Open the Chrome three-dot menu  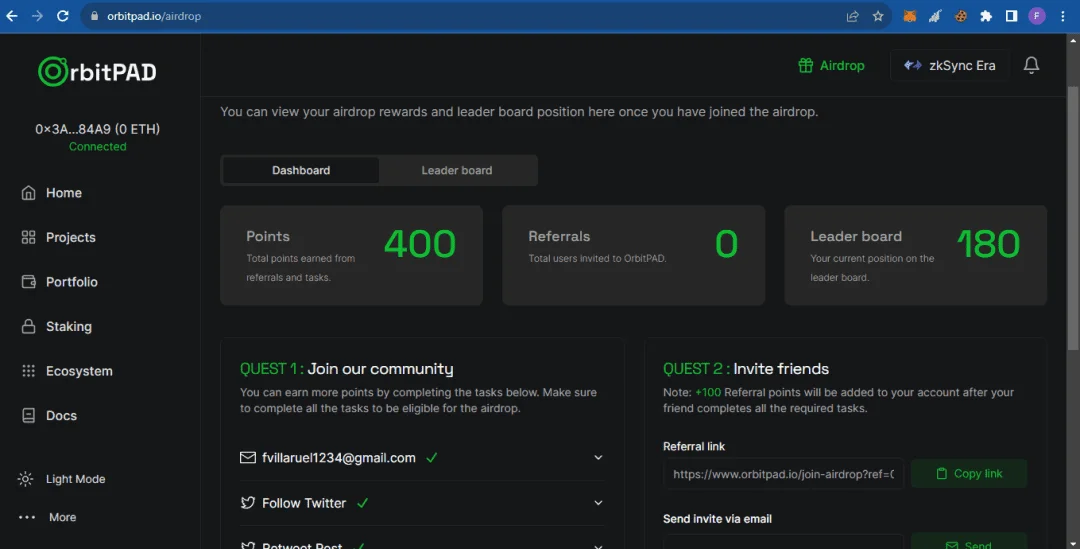click(x=1063, y=16)
